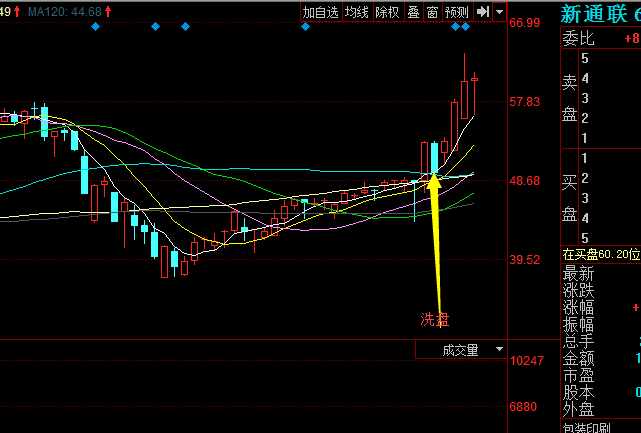The image size is (641, 433).
Task: Click the 委比 label
Action: (578, 38)
